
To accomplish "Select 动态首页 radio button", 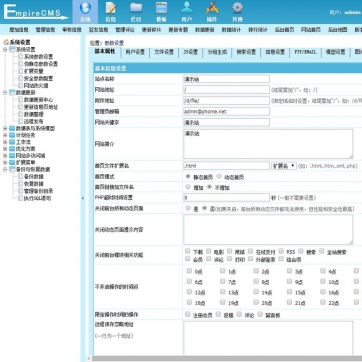I will [219, 176].
